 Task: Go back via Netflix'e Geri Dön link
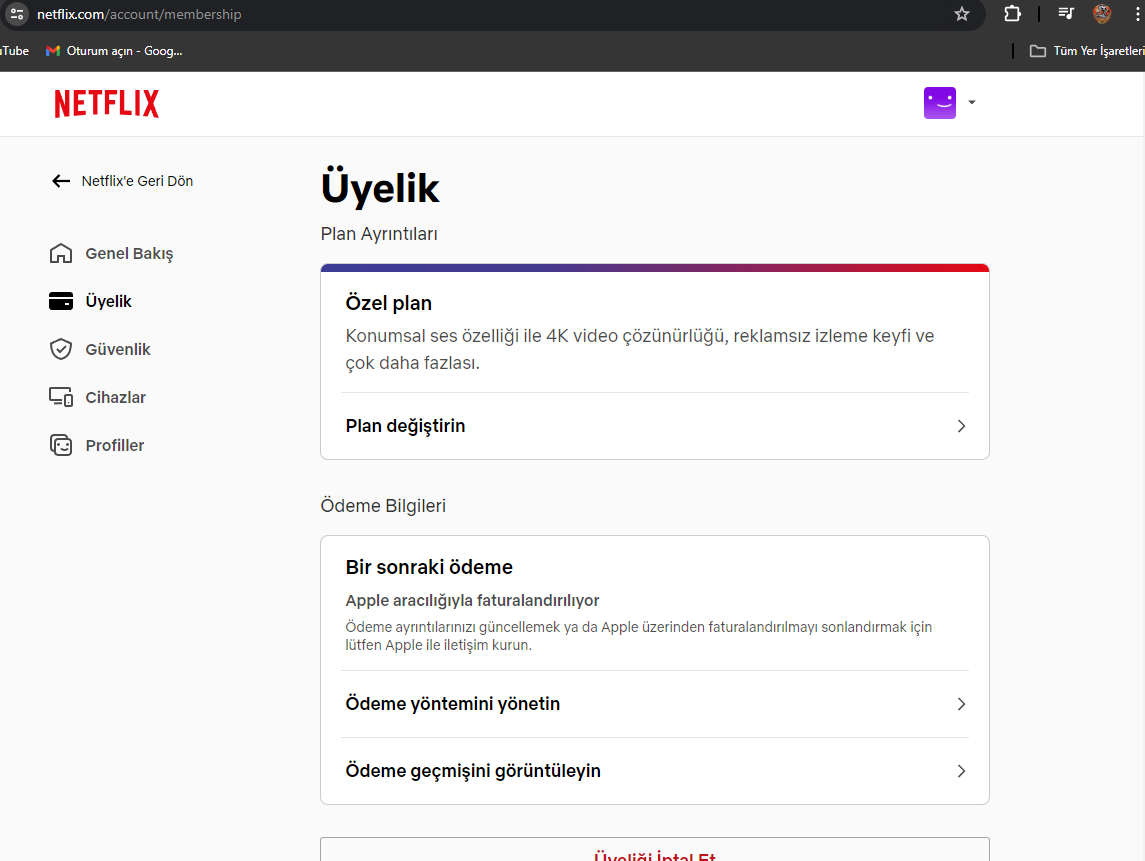[x=137, y=181]
